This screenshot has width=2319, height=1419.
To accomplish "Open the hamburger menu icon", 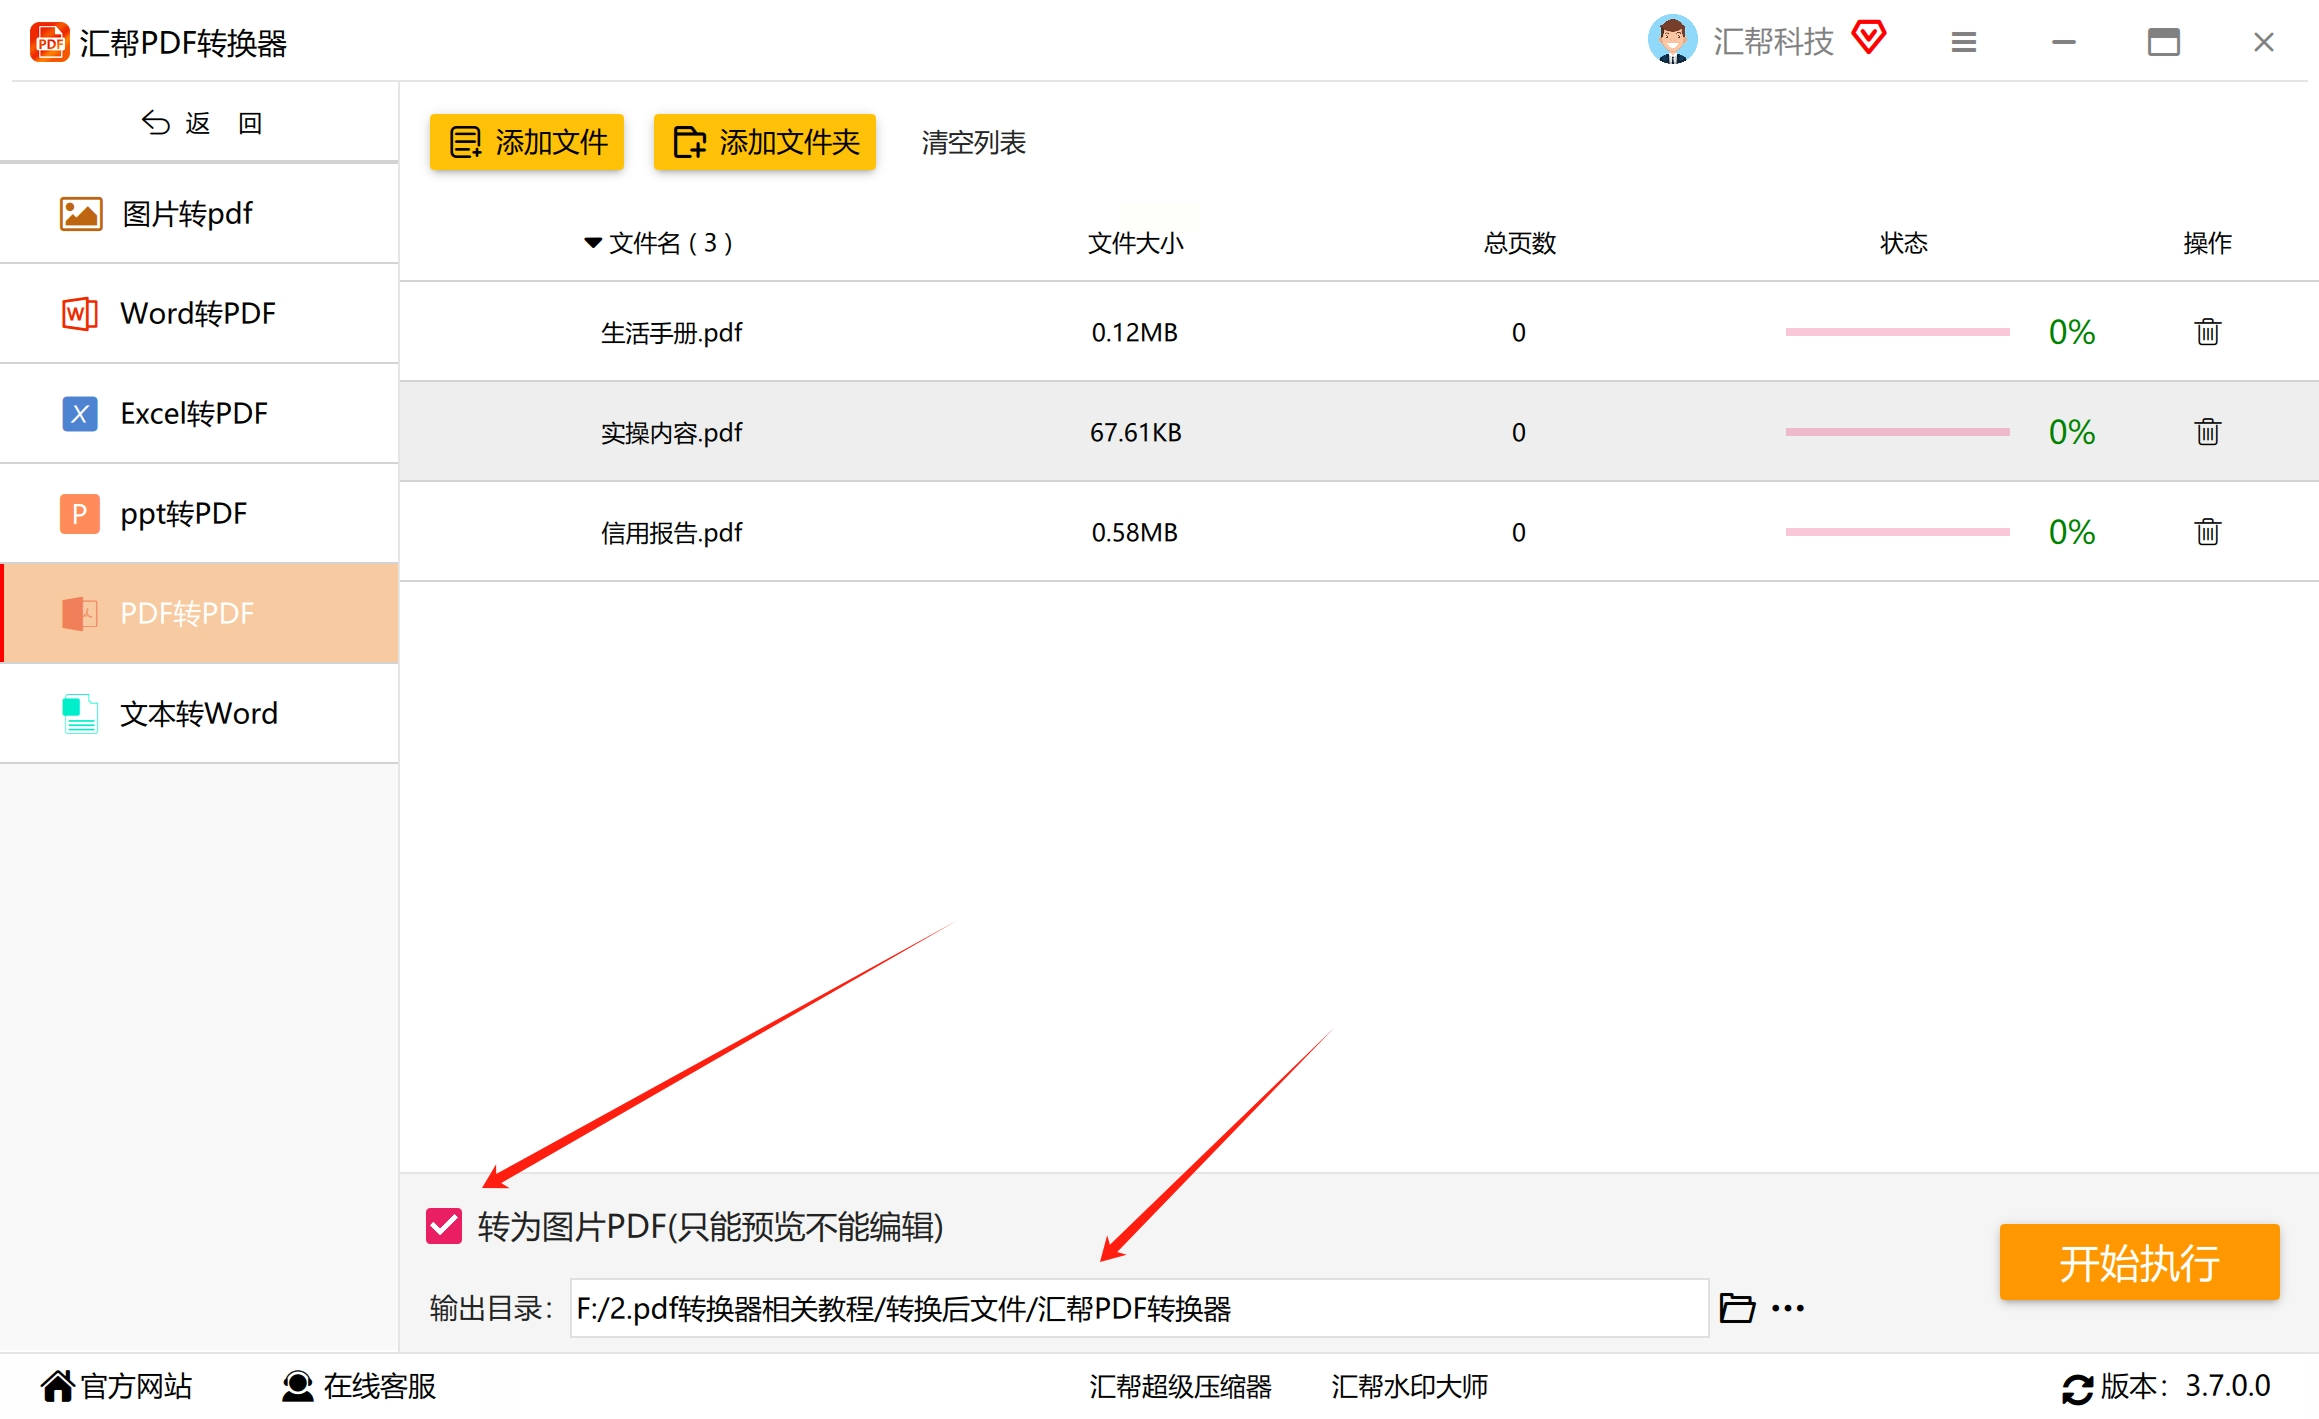I will click(1963, 42).
